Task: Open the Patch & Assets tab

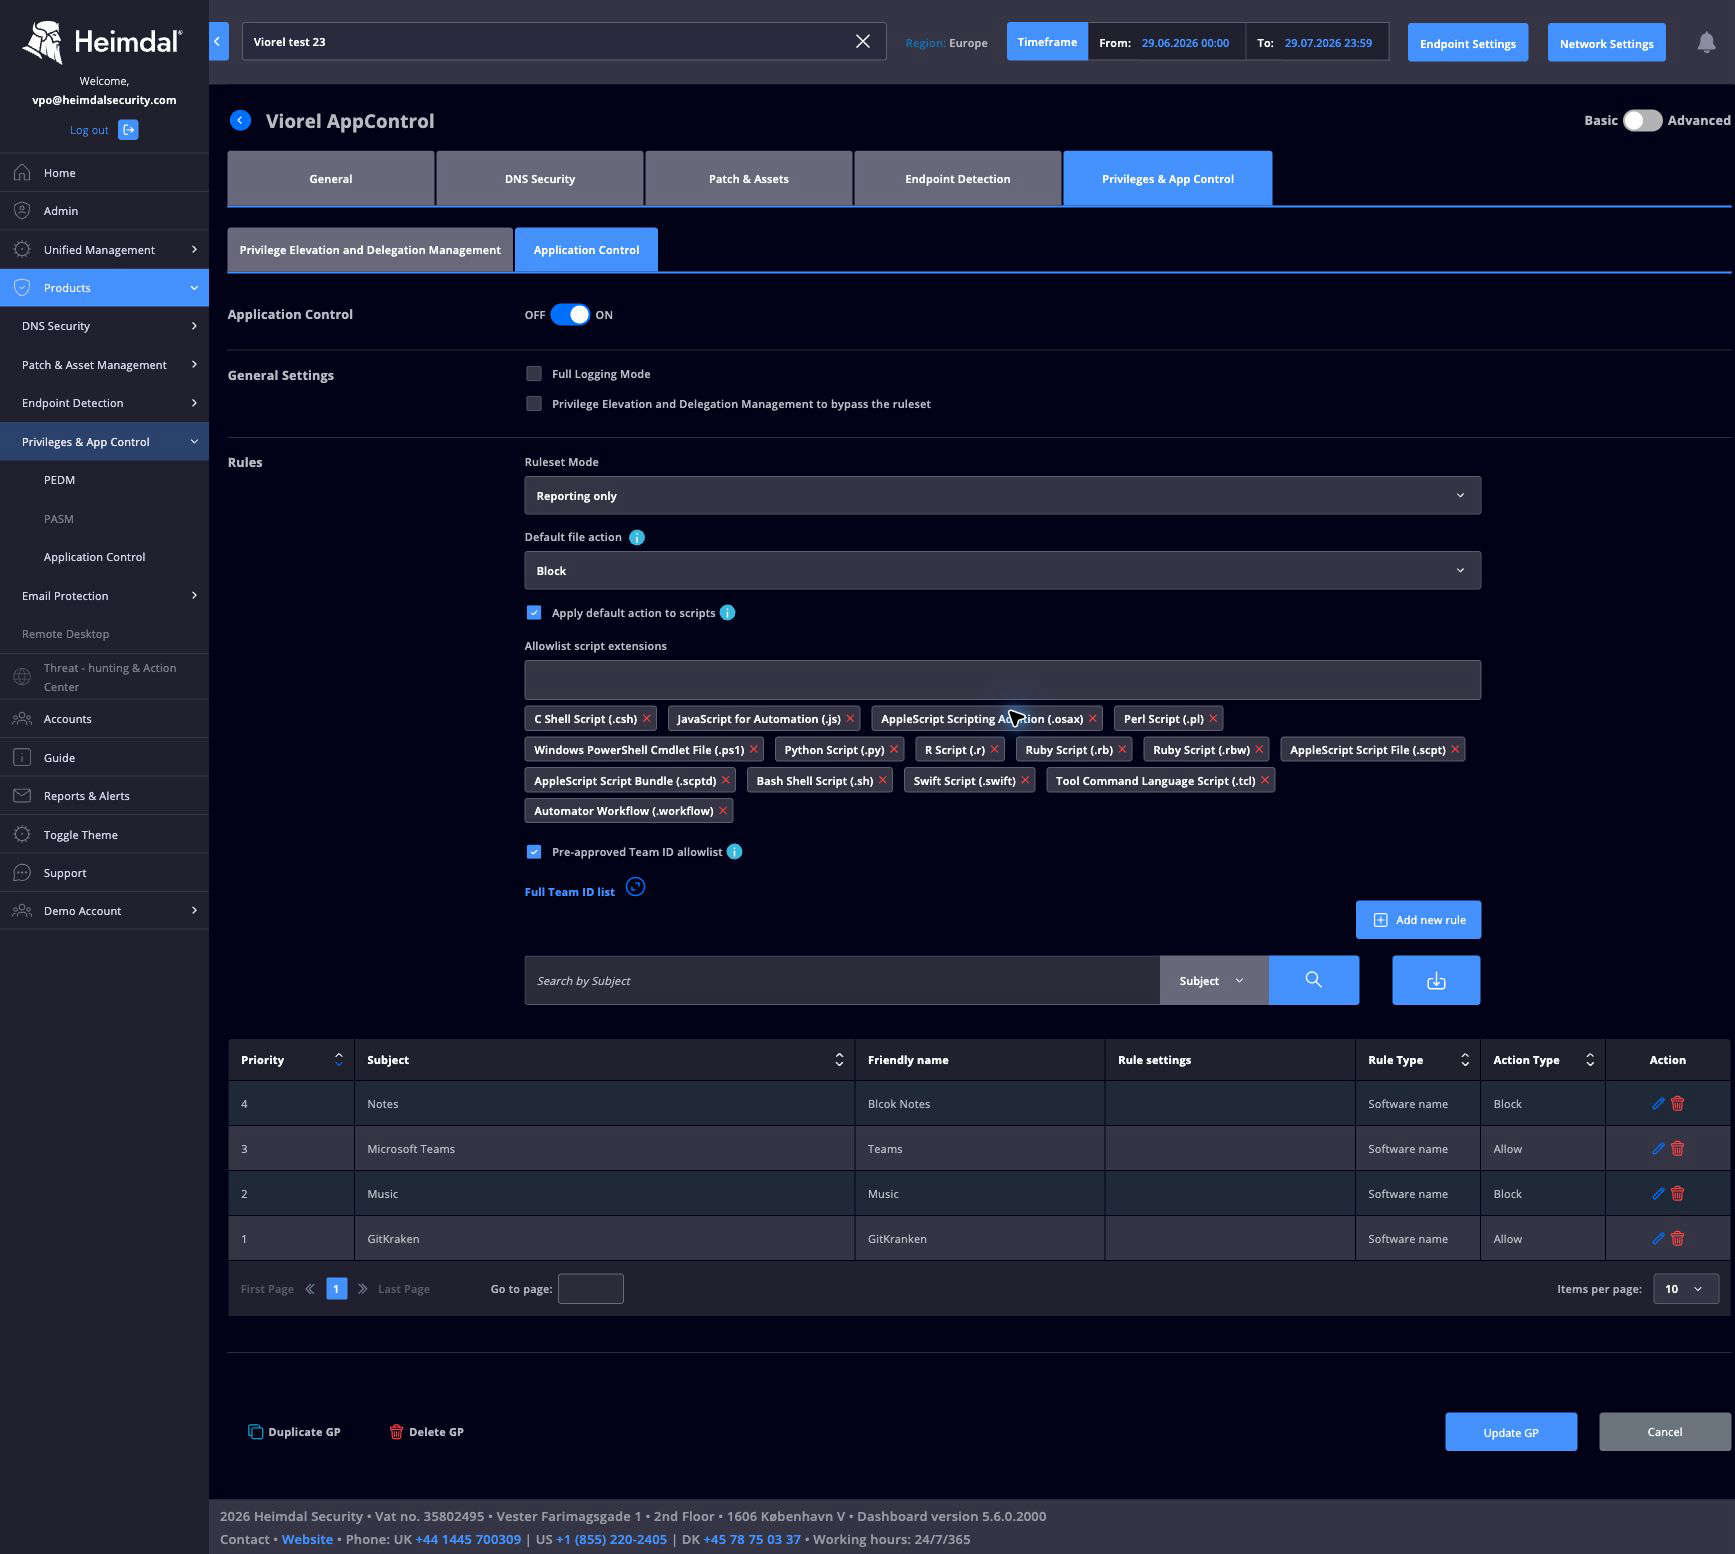Action: click(x=749, y=179)
